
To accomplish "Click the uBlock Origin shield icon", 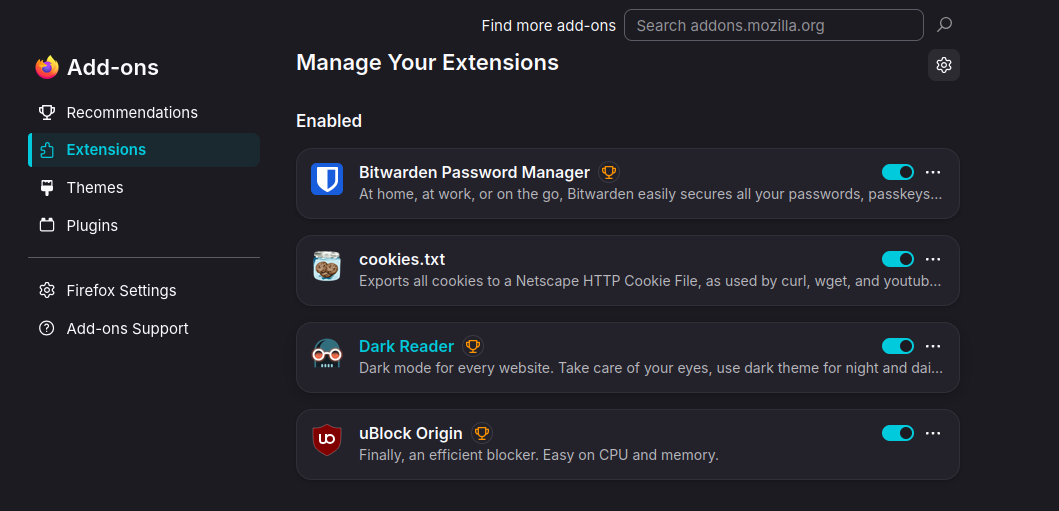I will click(327, 440).
